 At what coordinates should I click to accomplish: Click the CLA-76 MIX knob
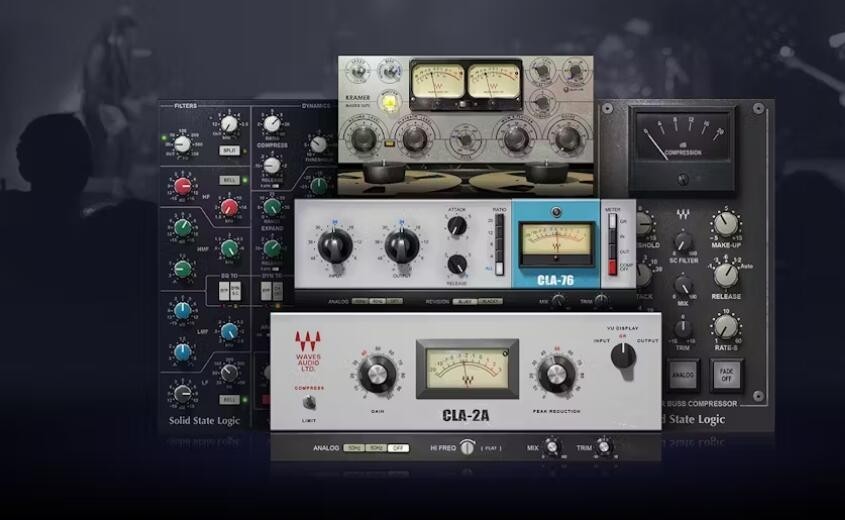(558, 301)
